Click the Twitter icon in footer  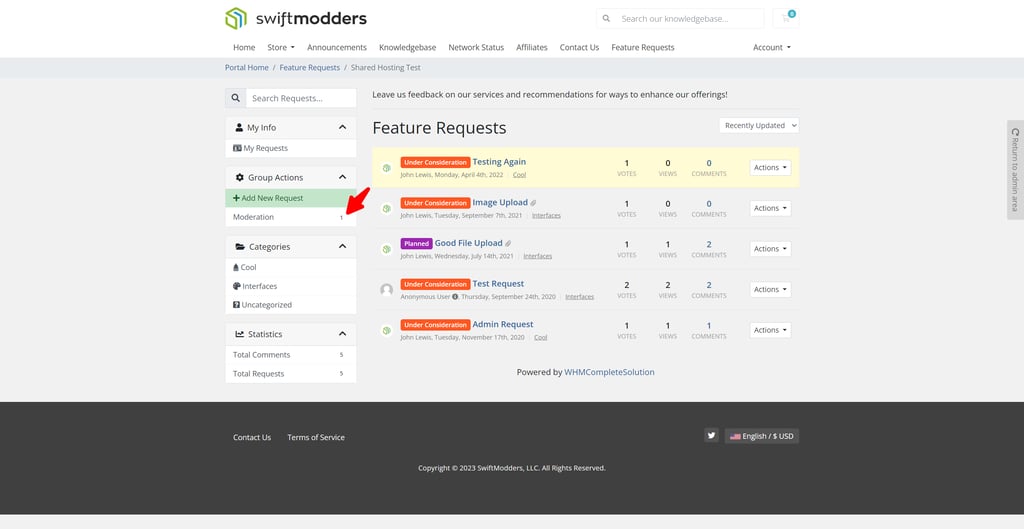(711, 436)
